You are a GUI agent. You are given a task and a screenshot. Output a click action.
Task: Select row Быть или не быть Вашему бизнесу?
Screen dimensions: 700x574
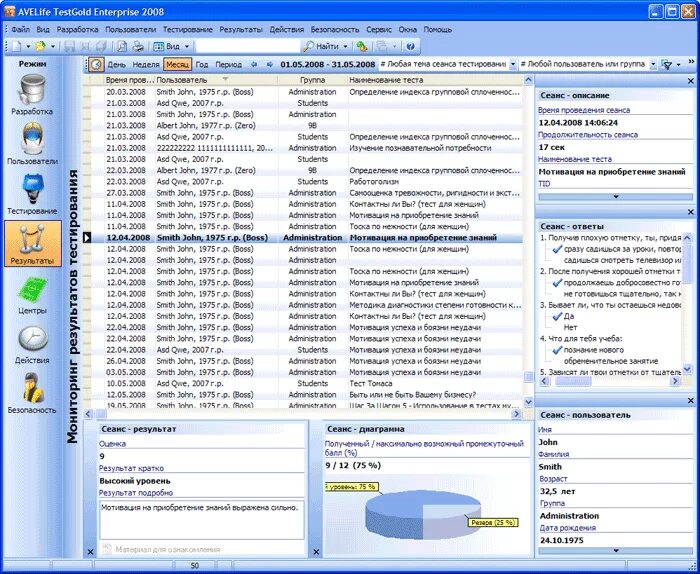[306, 395]
